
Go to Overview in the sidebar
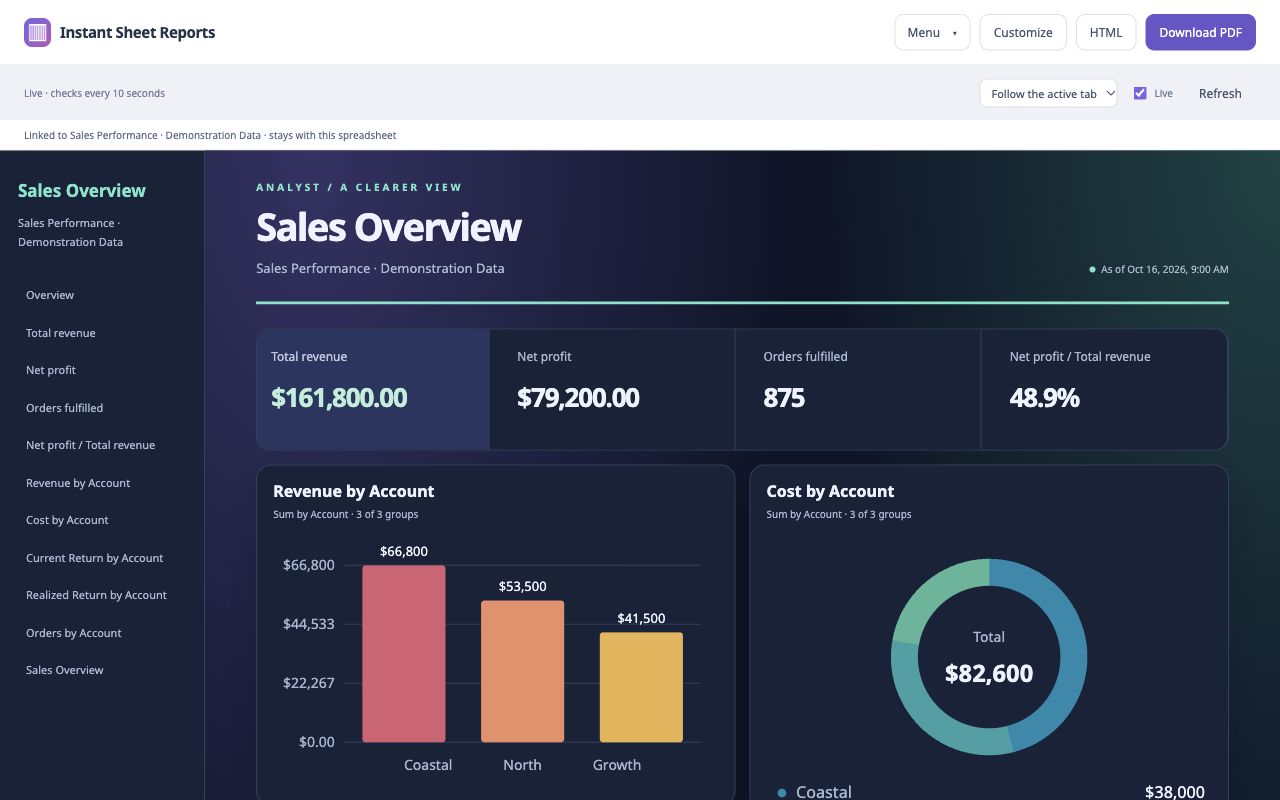click(50, 295)
